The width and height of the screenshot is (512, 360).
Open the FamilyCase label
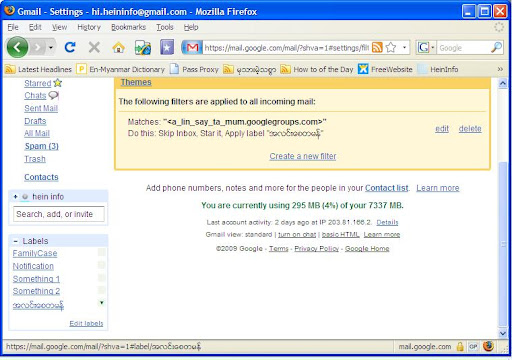pos(35,254)
